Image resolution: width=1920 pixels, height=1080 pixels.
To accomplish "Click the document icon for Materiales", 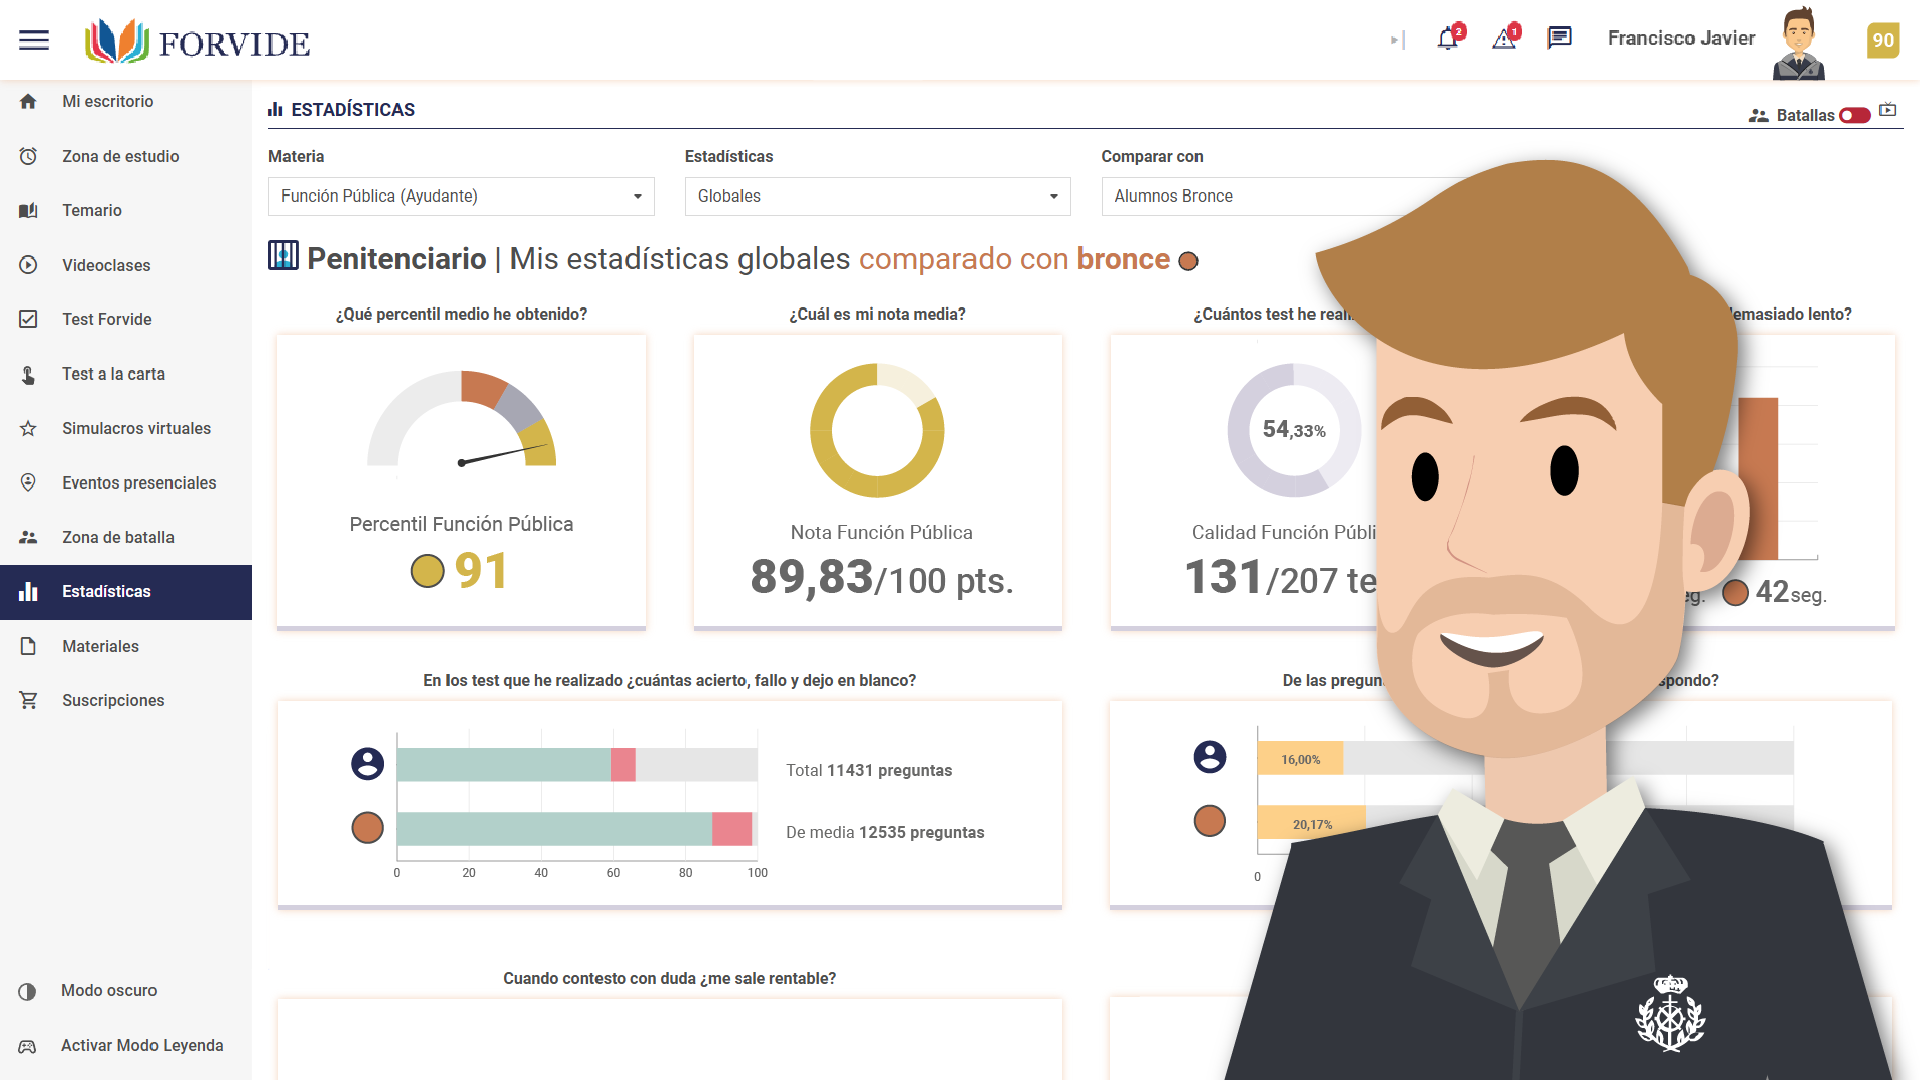I will coord(28,646).
